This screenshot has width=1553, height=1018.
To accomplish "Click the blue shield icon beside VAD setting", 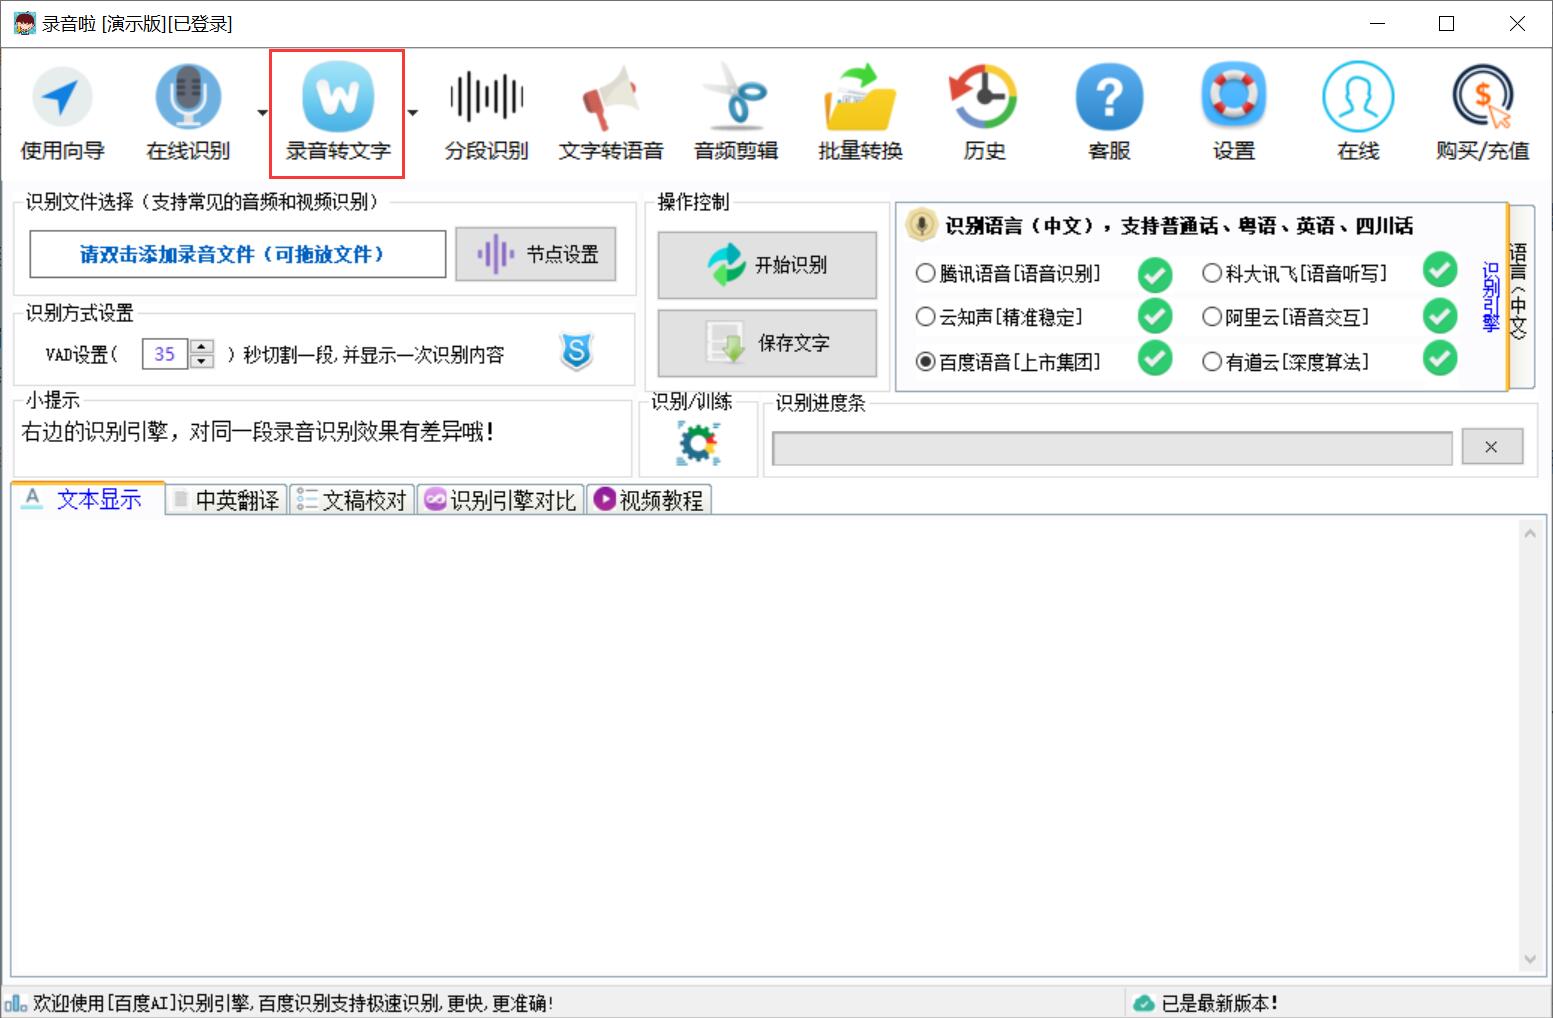I will tap(577, 352).
